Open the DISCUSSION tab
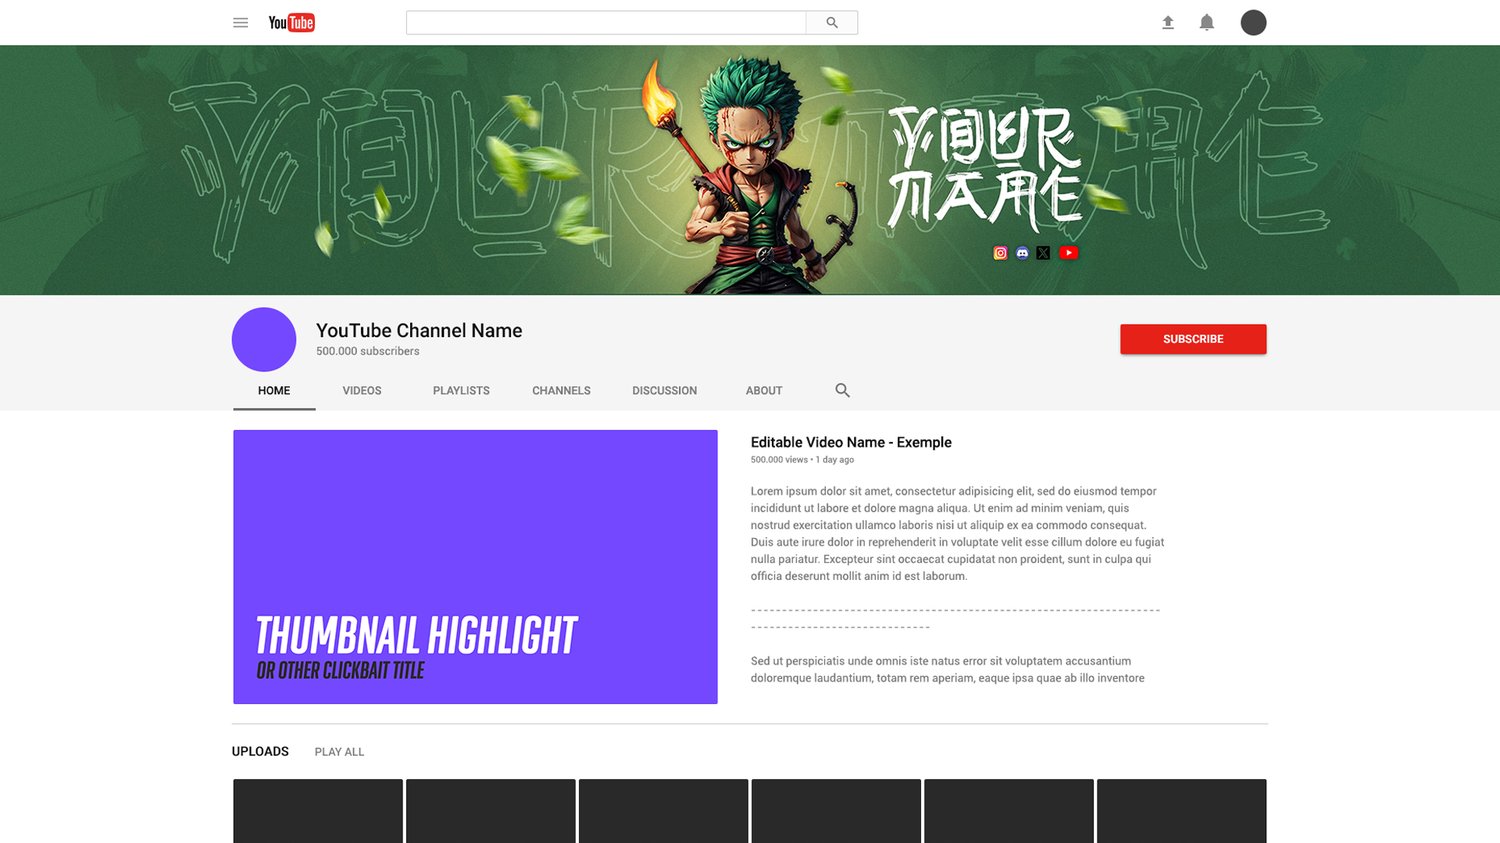The height and width of the screenshot is (843, 1500). [664, 390]
